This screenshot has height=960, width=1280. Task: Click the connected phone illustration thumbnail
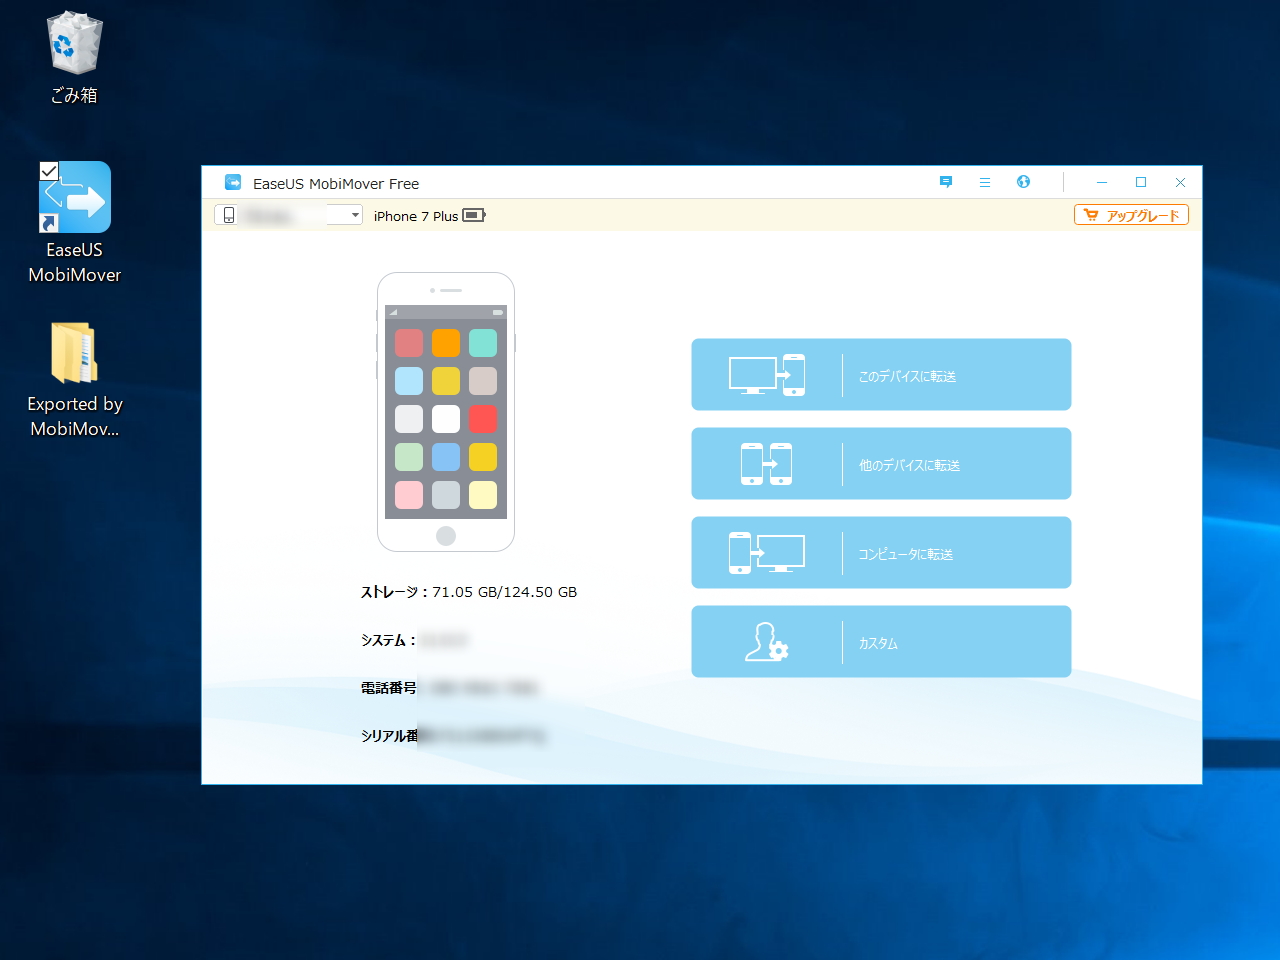[446, 411]
